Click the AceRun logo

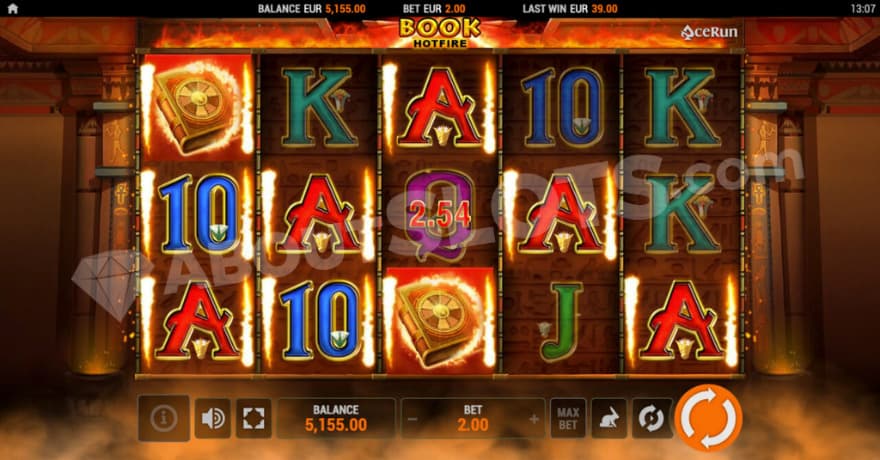pyautogui.click(x=709, y=33)
